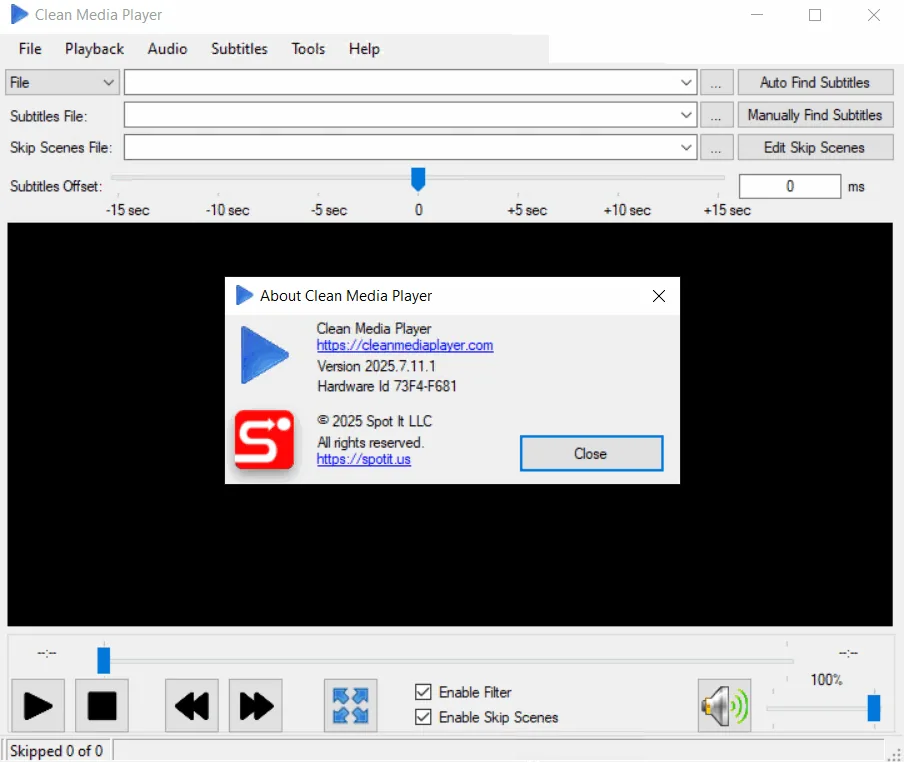Screen dimensions: 904x762
Task: Close the About dialog with the X
Action: click(658, 296)
